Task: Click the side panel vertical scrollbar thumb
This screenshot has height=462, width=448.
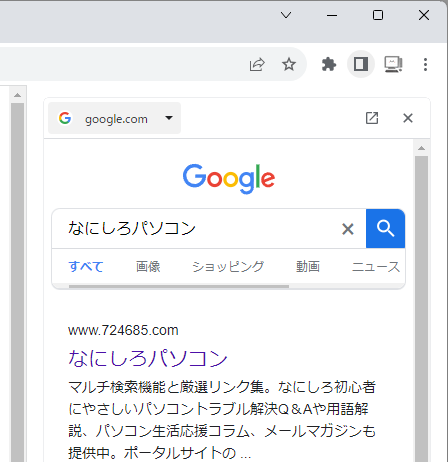Action: 421,309
